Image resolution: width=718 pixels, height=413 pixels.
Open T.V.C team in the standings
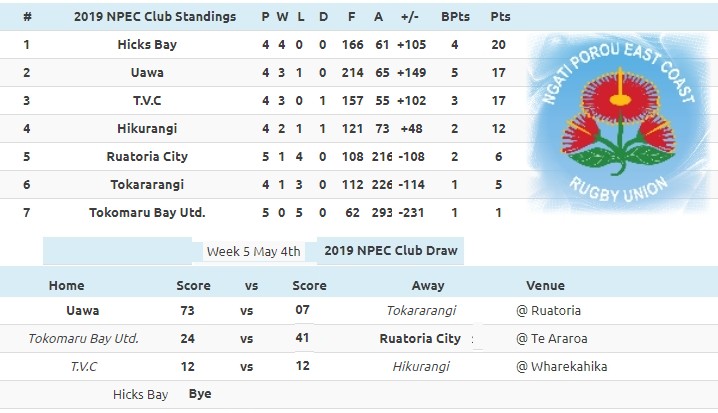pyautogui.click(x=146, y=101)
